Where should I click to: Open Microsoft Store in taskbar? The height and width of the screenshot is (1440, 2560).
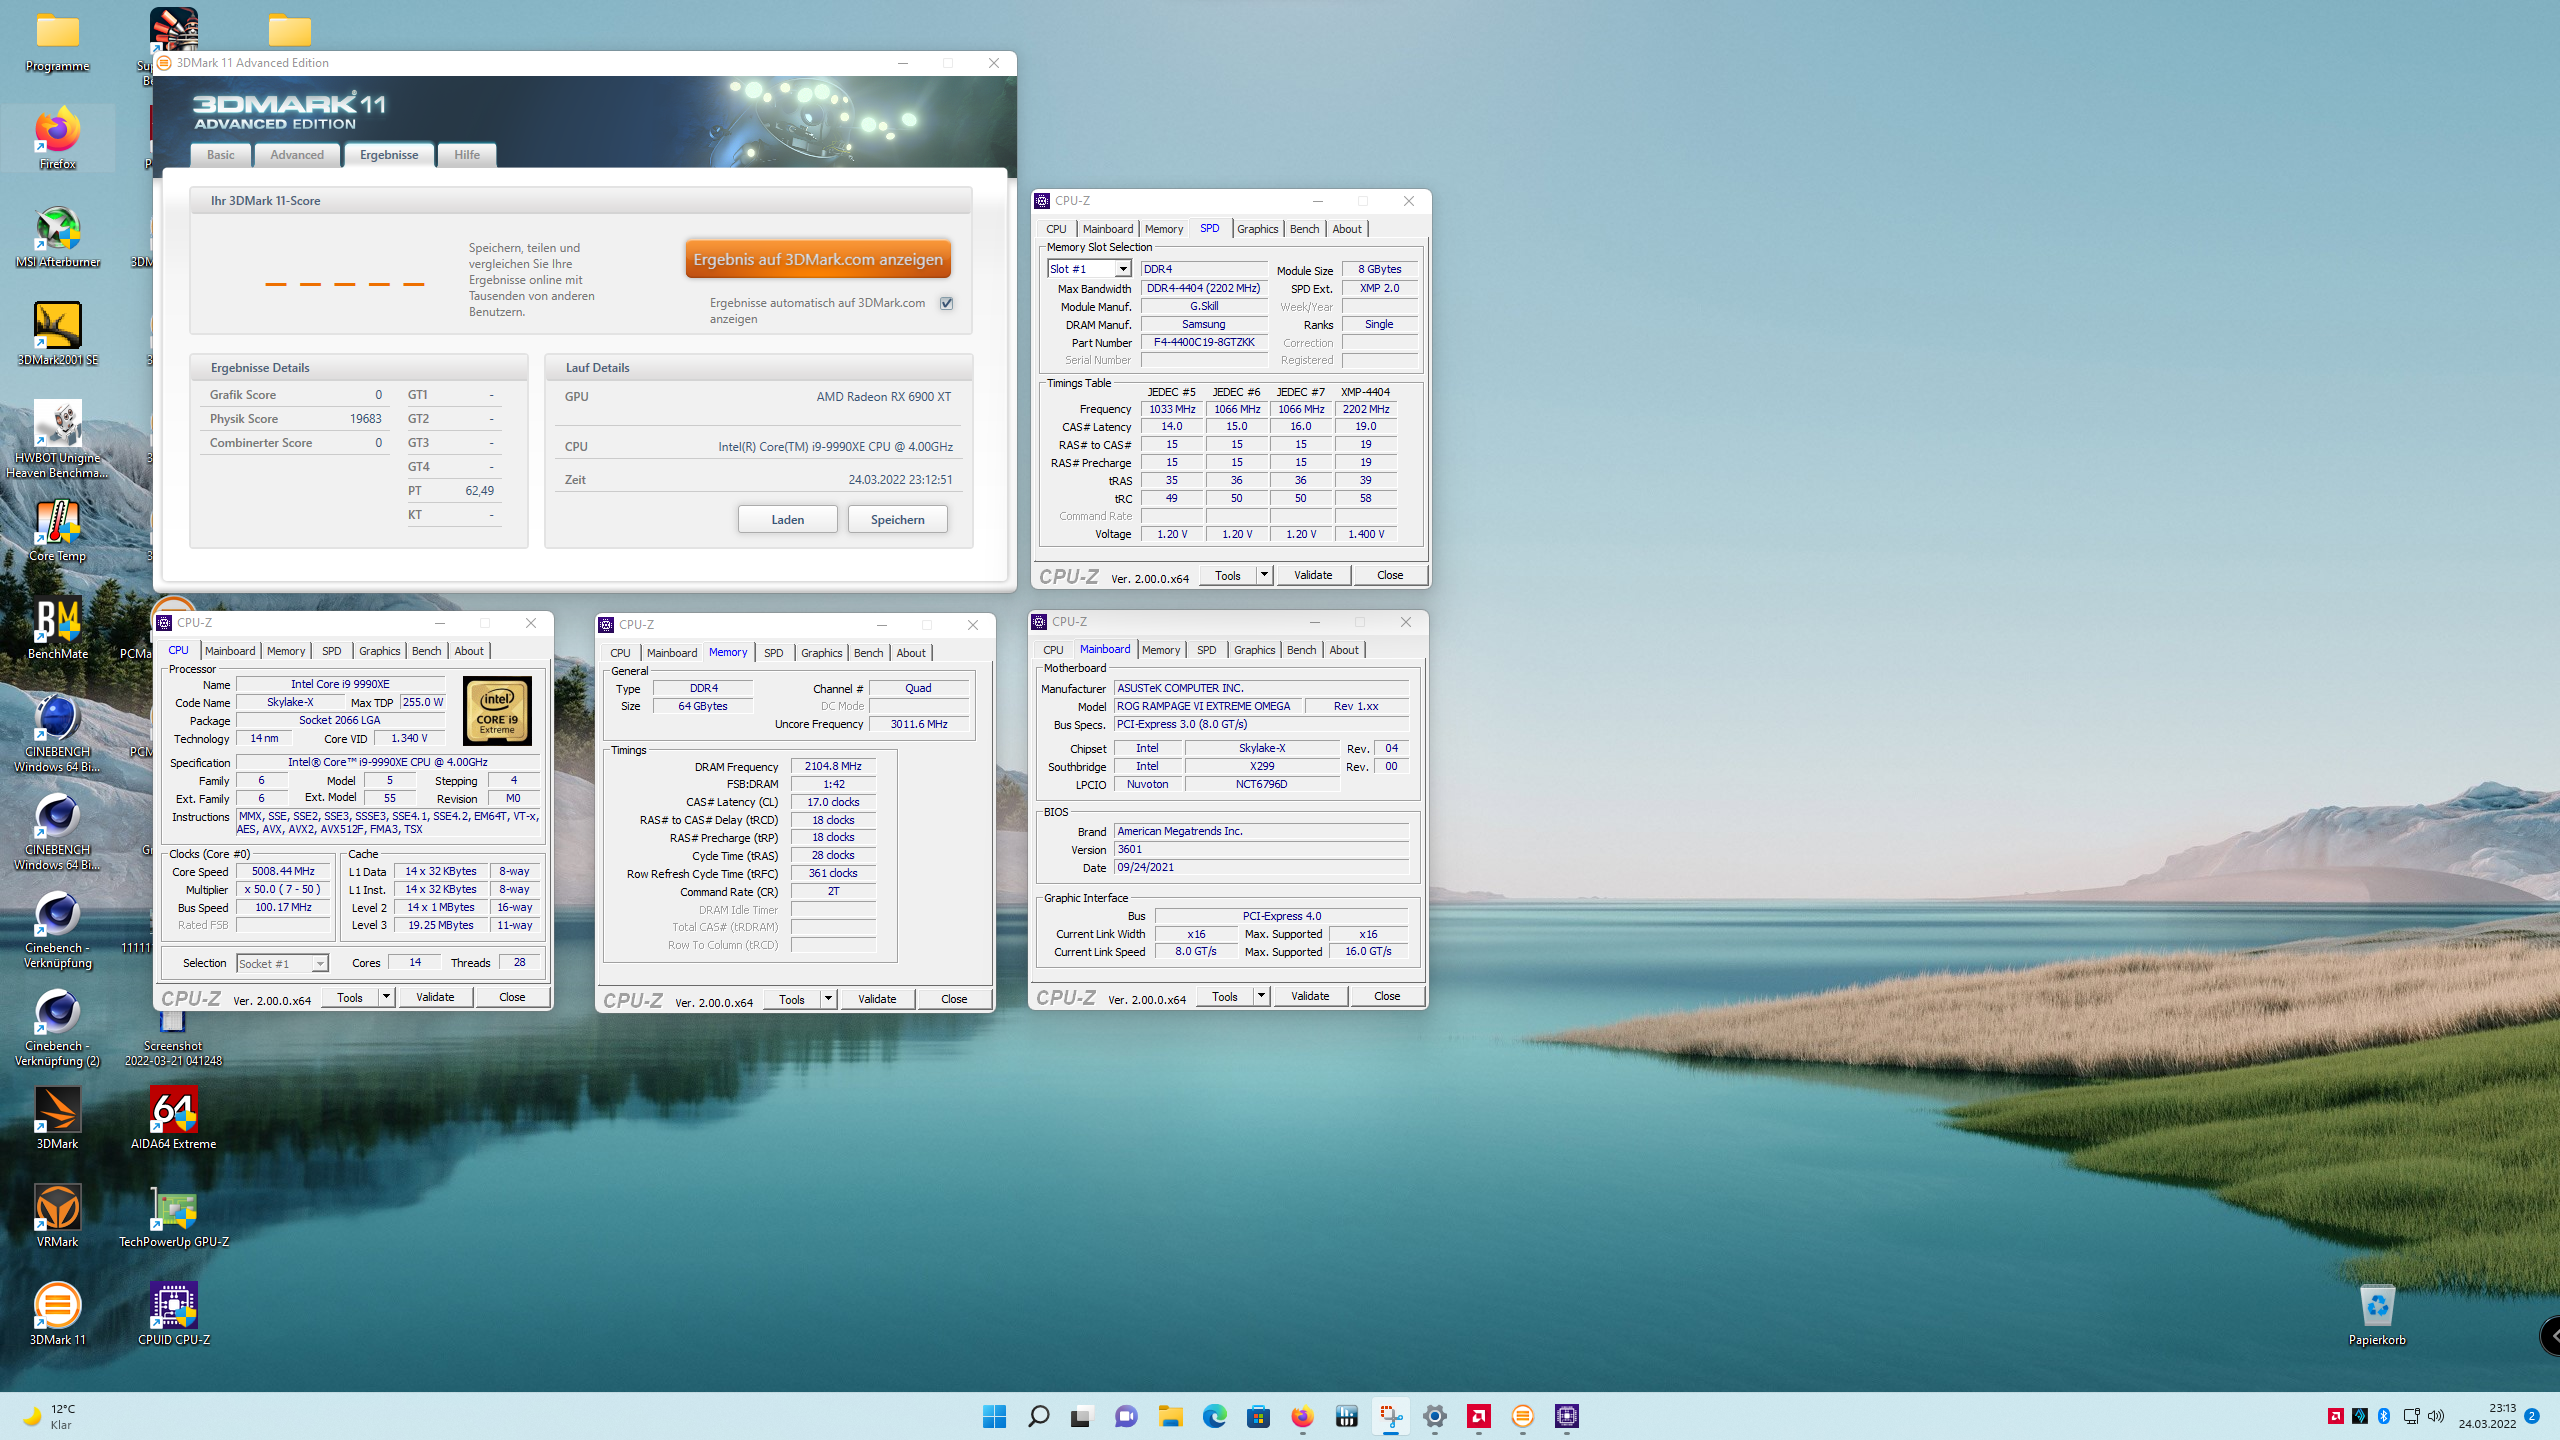(1258, 1416)
